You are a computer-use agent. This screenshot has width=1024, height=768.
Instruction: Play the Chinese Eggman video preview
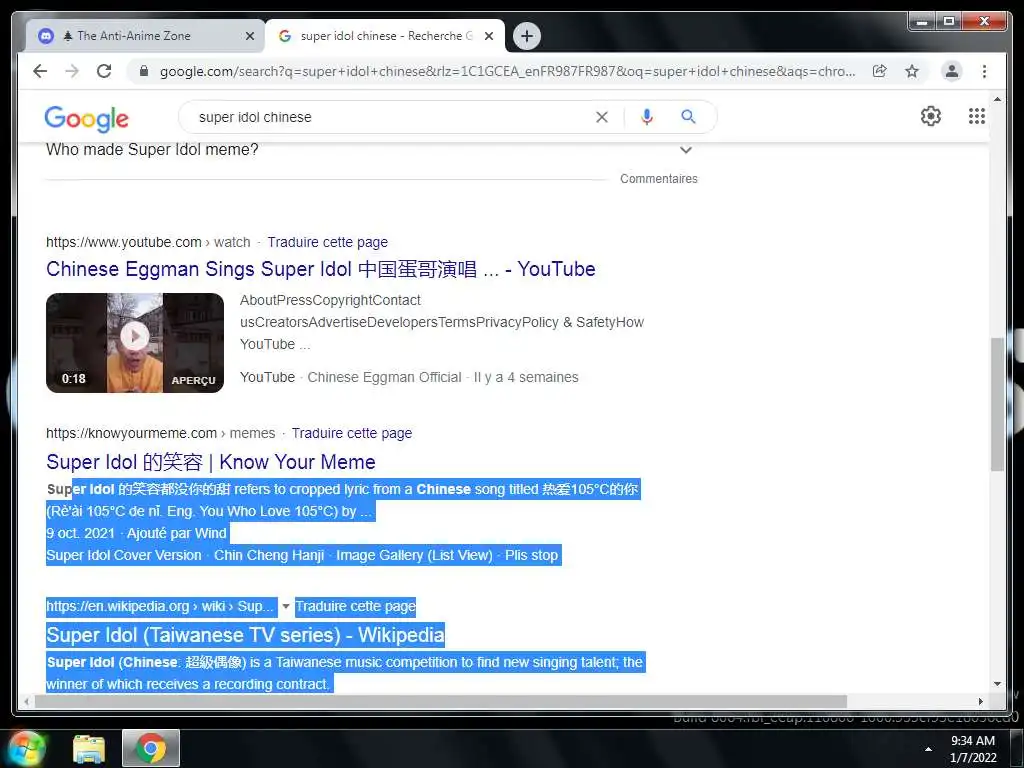(135, 336)
